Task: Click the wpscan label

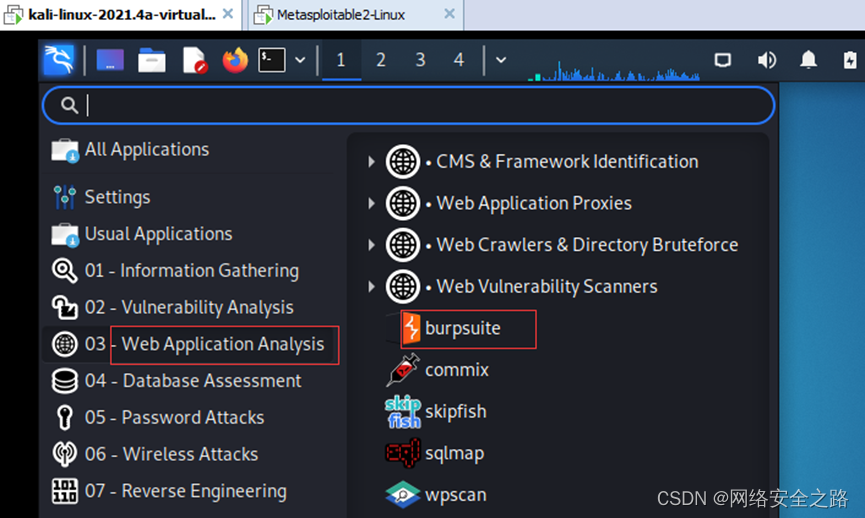Action: pyautogui.click(x=456, y=495)
